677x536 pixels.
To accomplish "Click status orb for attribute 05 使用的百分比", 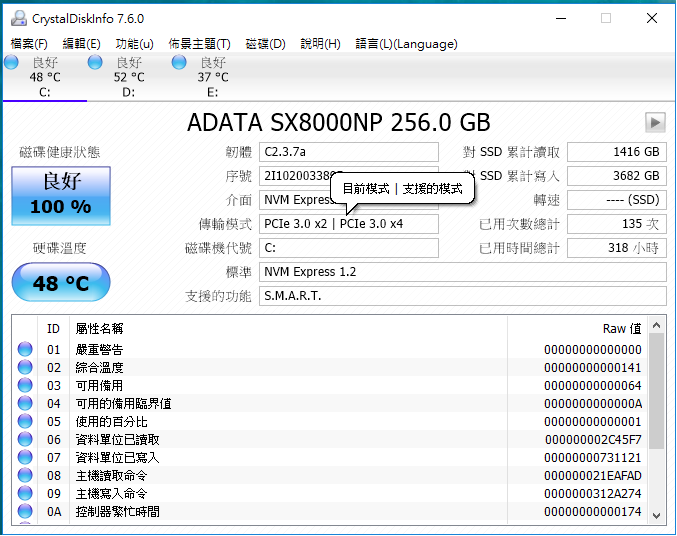I will coord(25,422).
